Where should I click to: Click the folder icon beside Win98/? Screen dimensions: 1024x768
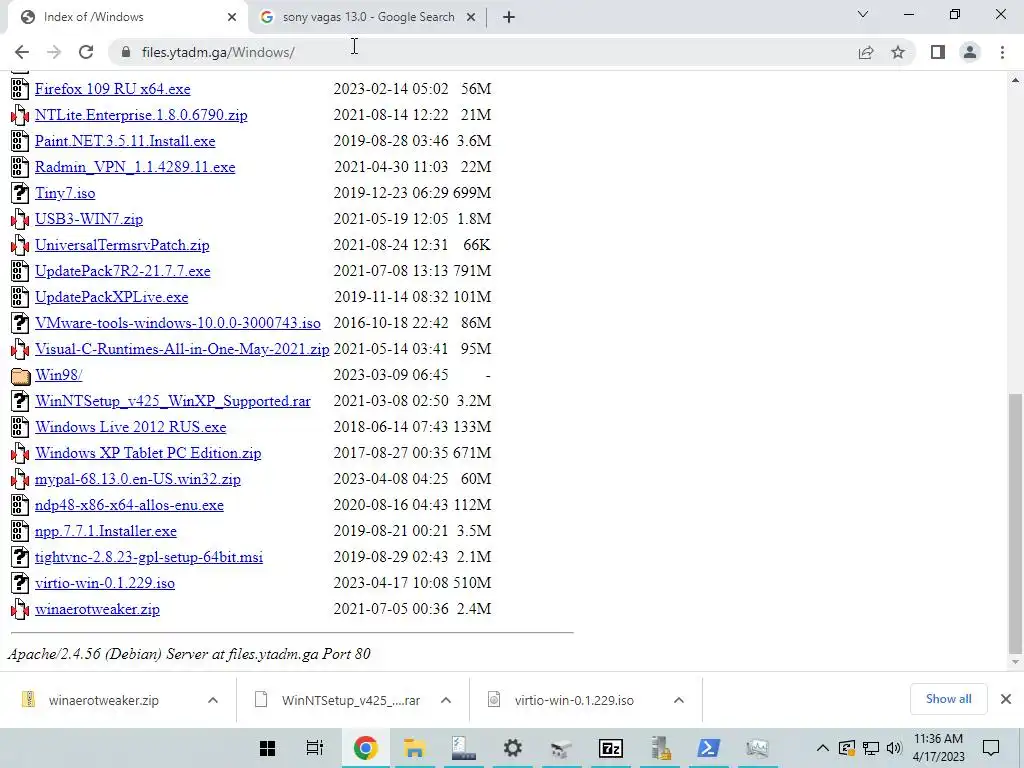point(20,376)
